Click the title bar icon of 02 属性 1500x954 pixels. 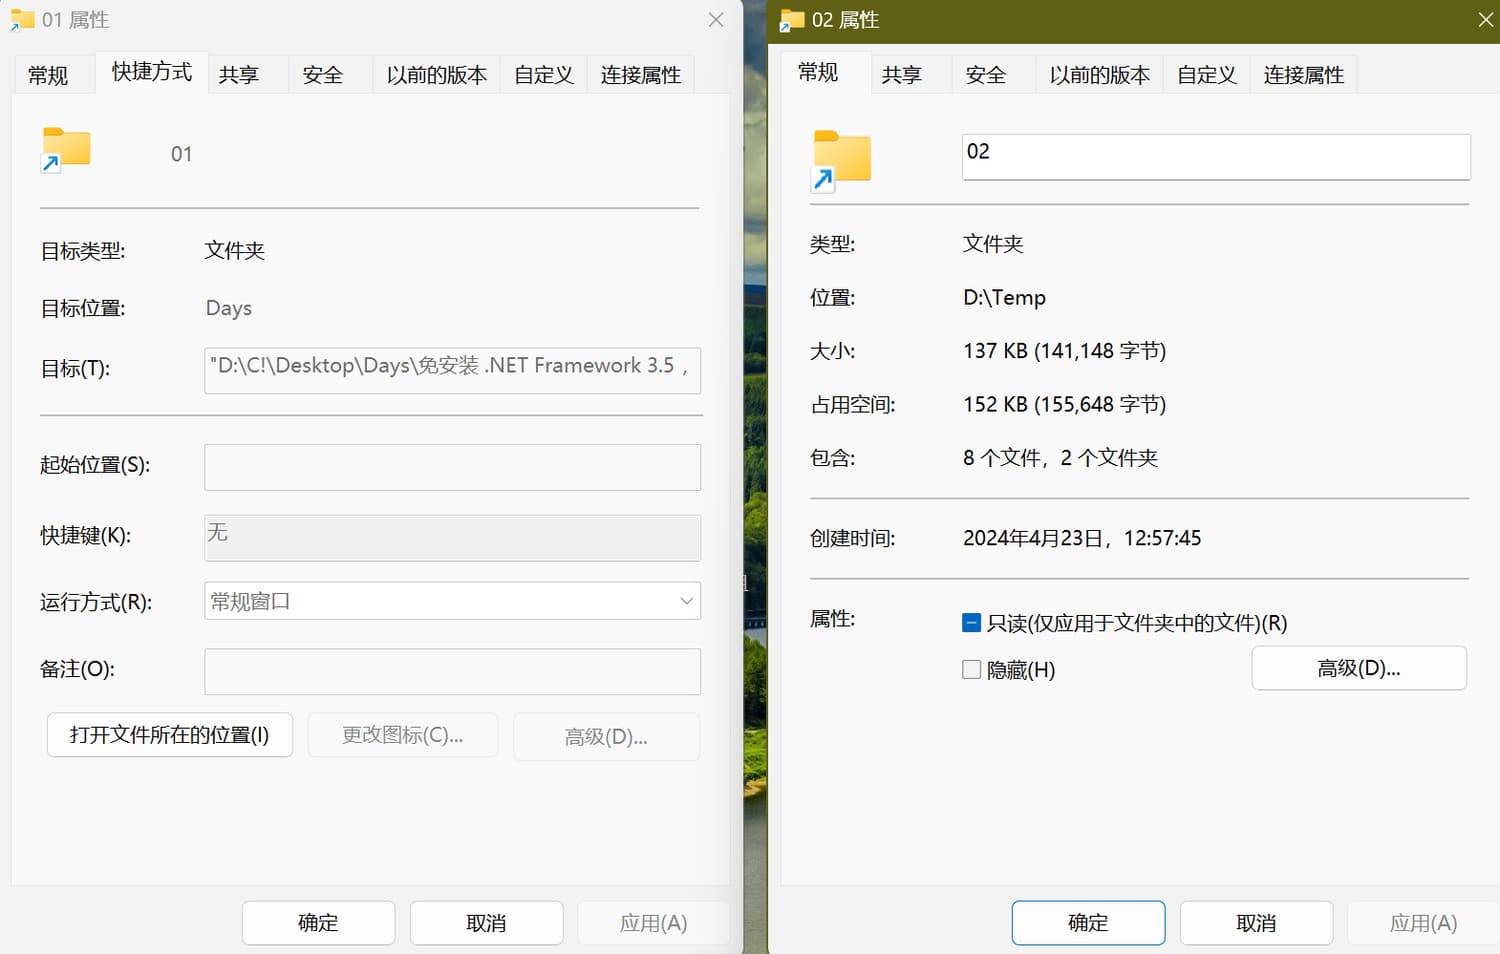[x=792, y=20]
